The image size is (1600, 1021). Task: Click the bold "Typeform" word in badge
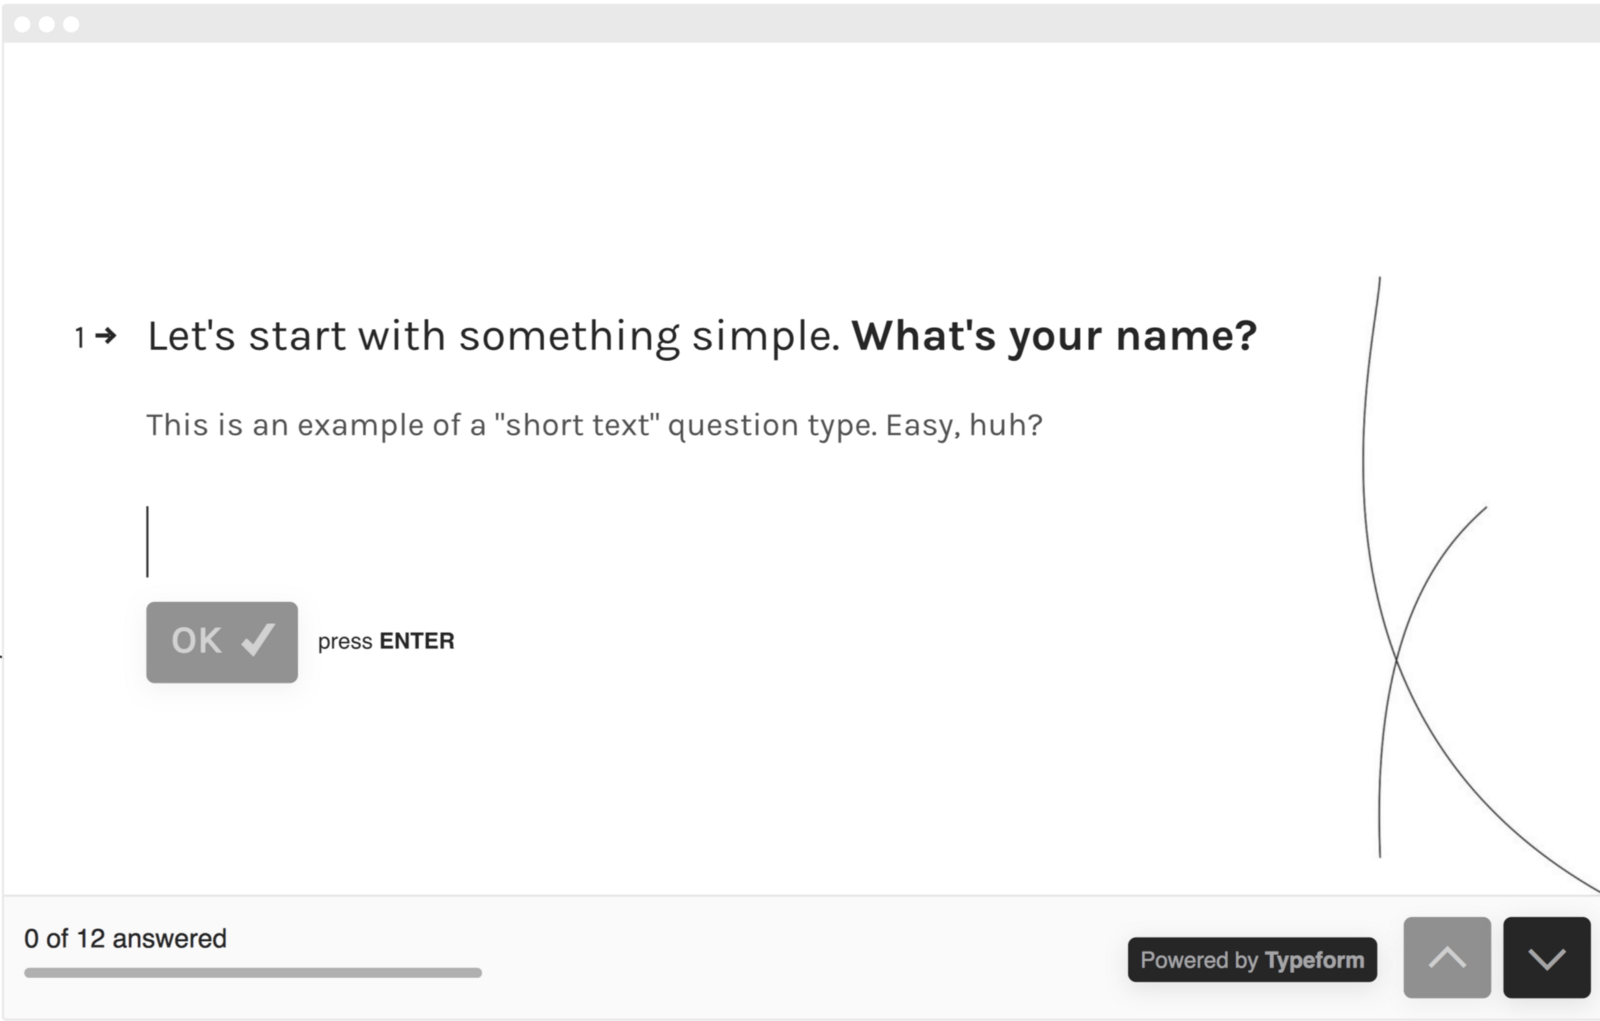pos(1314,960)
